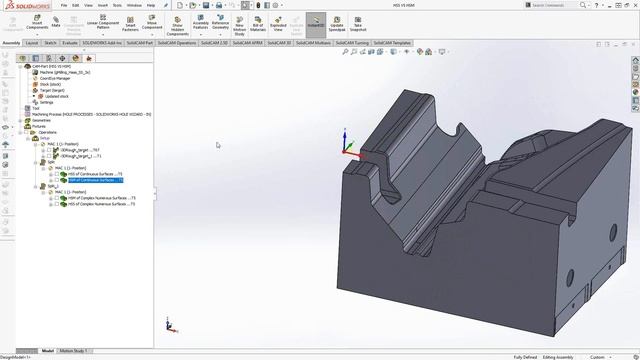This screenshot has height=360, width=640.
Task: Click the Zoom to Area icon
Action: point(354,52)
